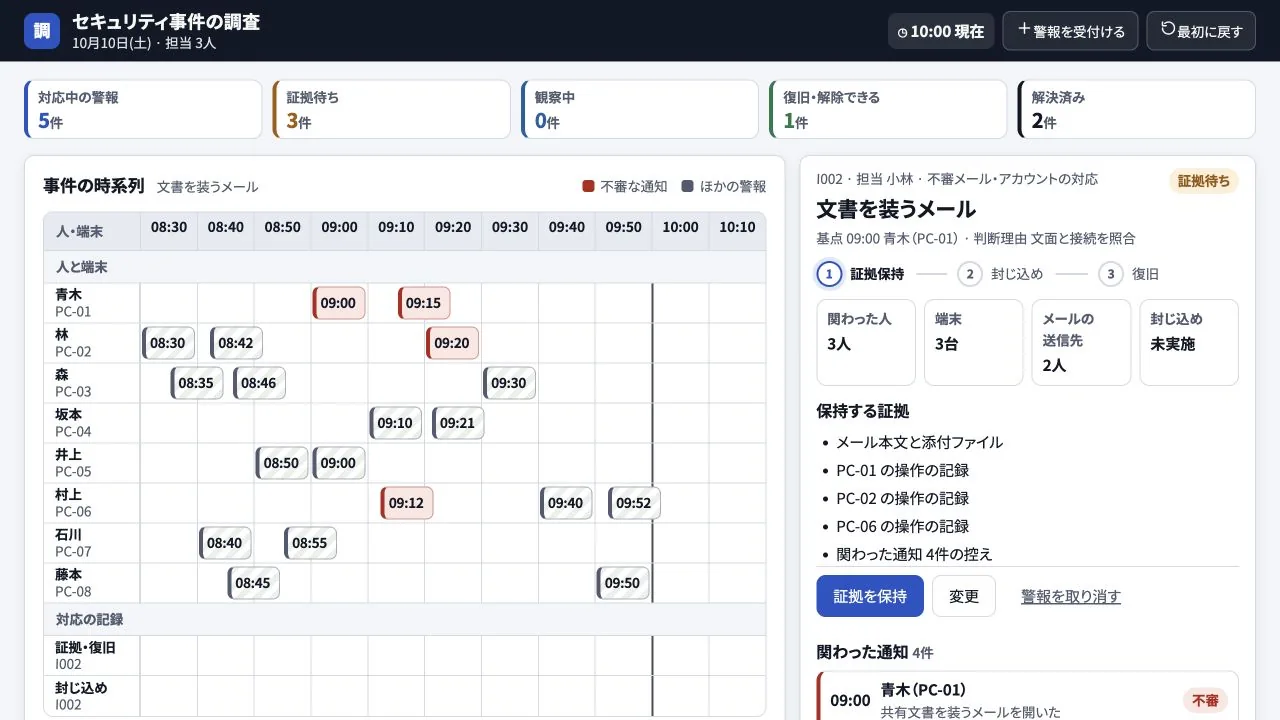Go to step 2 封じ込め
Screen dimensions: 1280x720
(1000, 274)
